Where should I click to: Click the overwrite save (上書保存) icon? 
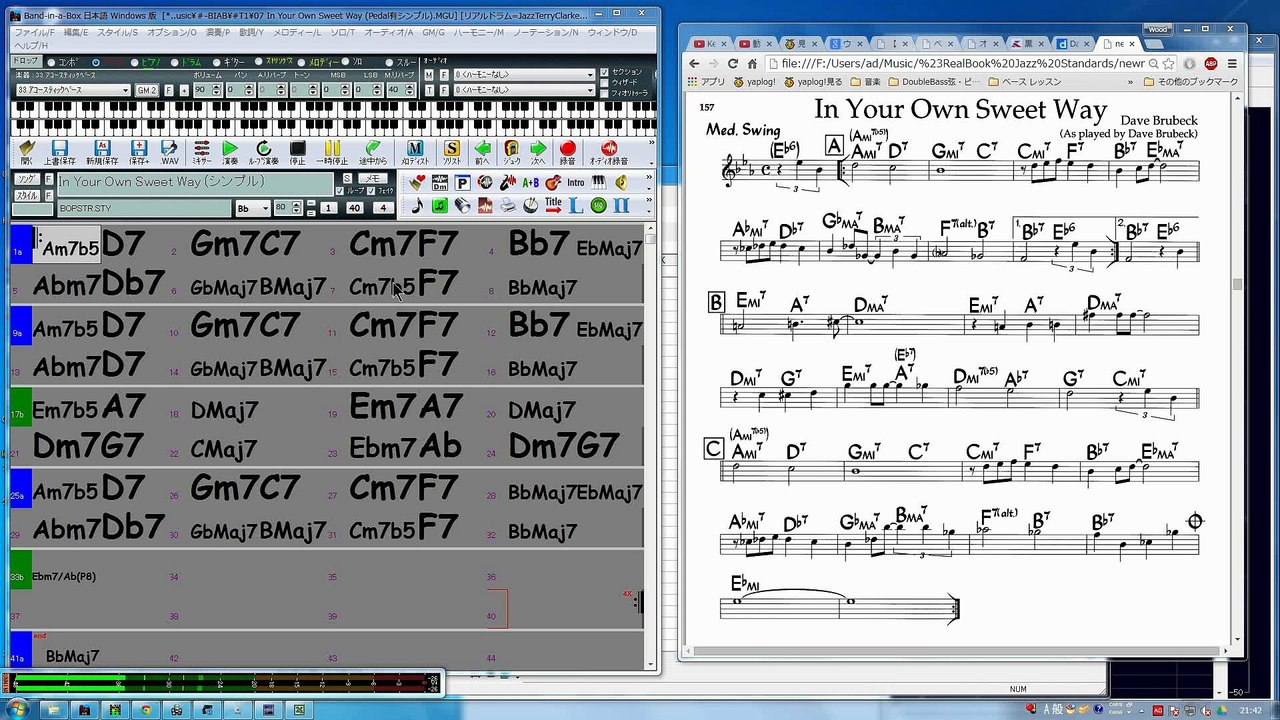(60, 152)
